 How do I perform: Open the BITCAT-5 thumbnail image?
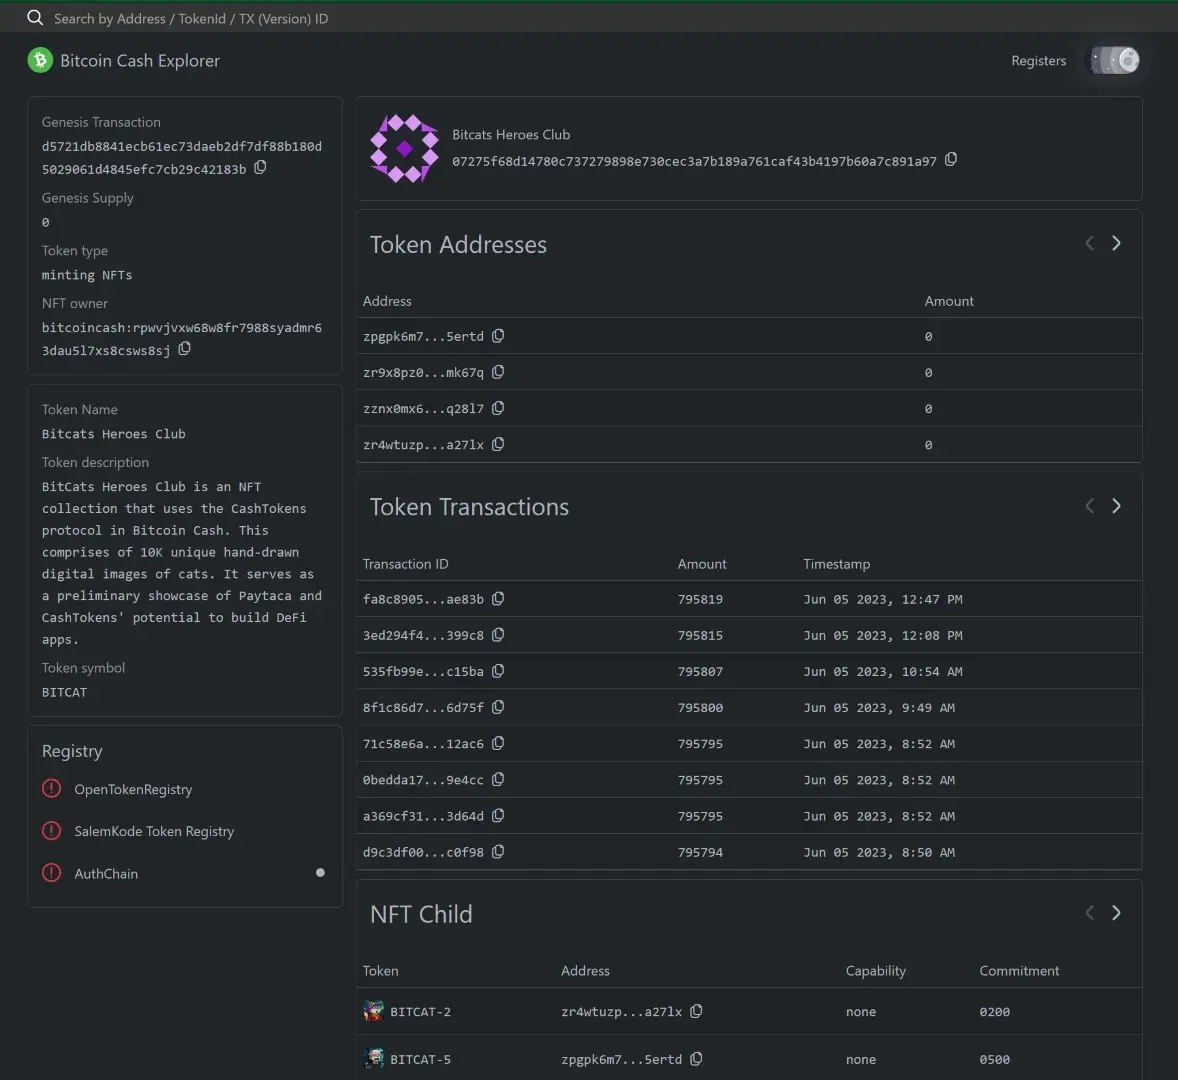tap(373, 1058)
